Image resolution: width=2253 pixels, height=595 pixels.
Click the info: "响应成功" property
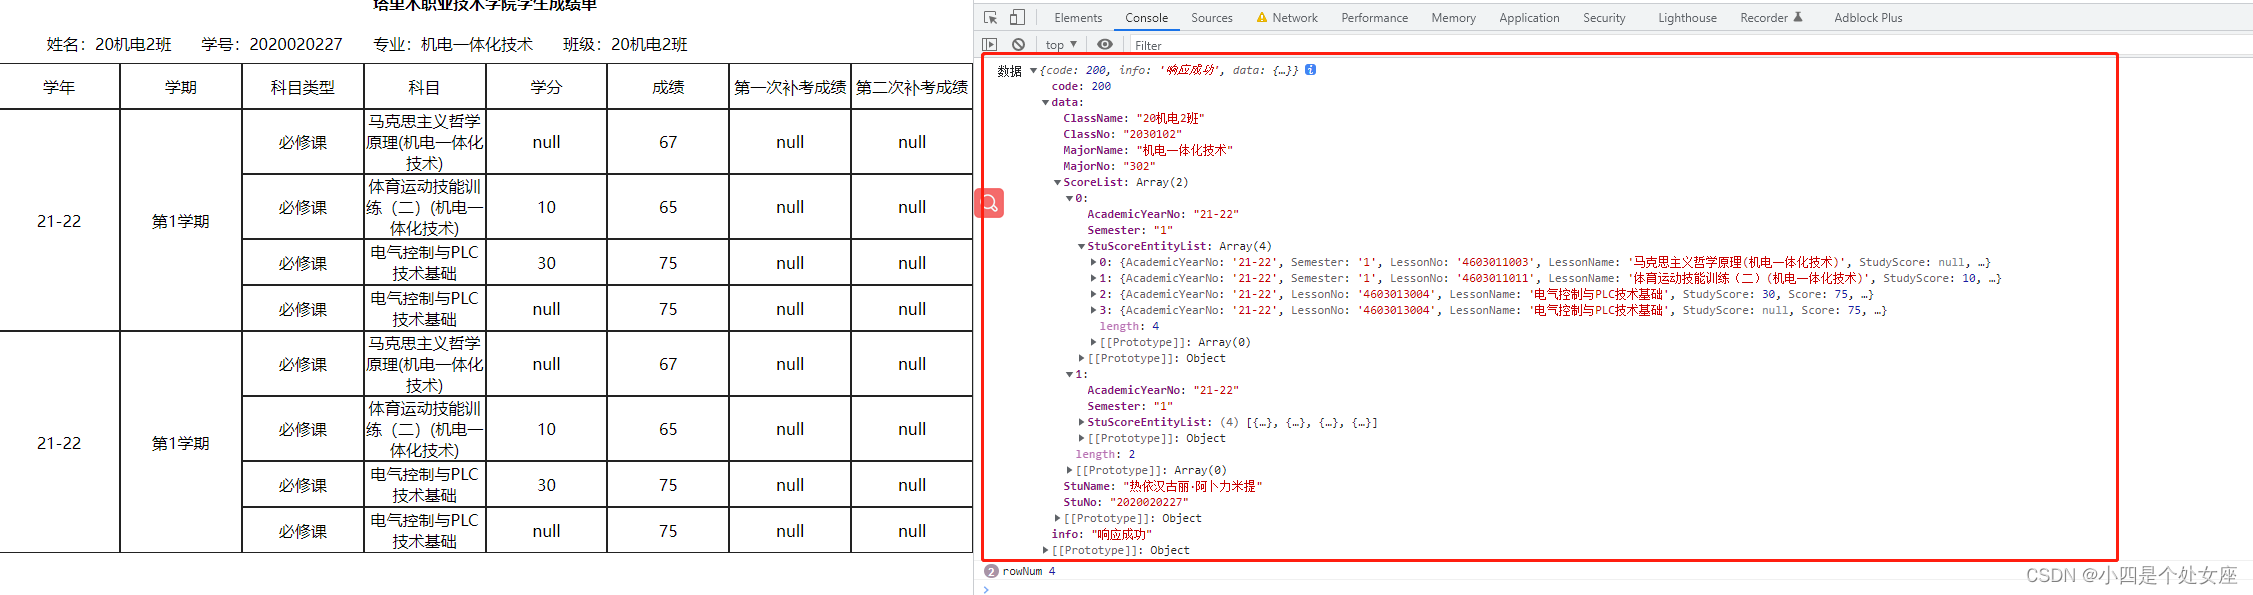[1101, 534]
